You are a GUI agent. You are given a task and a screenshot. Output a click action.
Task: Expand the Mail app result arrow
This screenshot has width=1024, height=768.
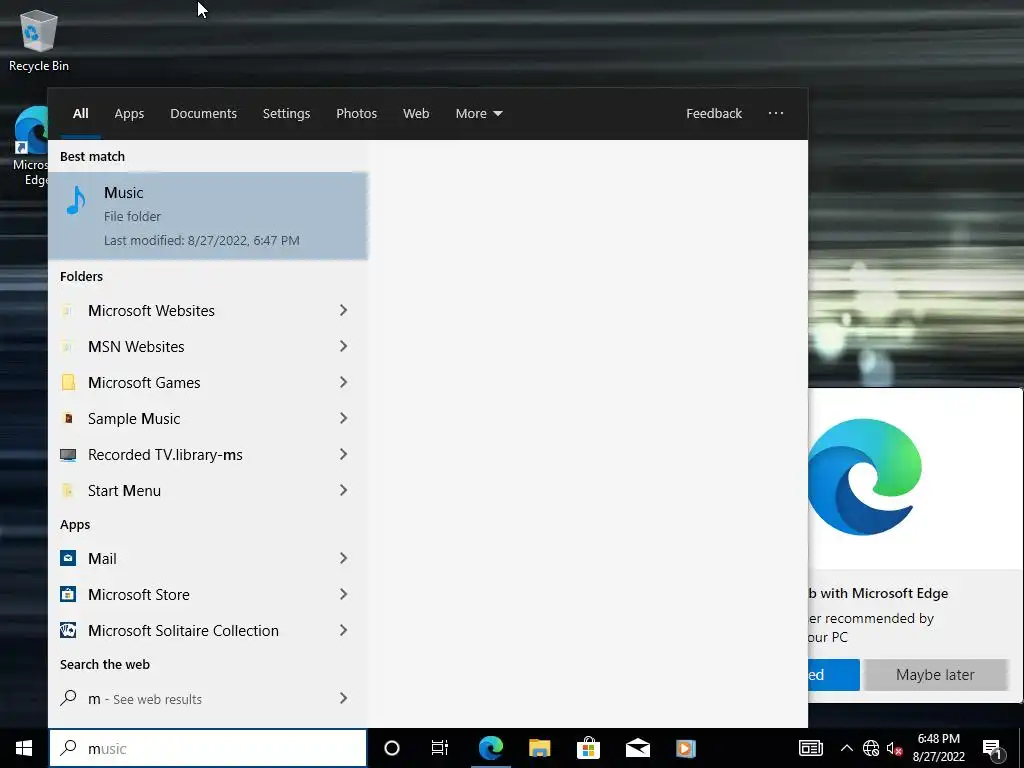coord(344,558)
